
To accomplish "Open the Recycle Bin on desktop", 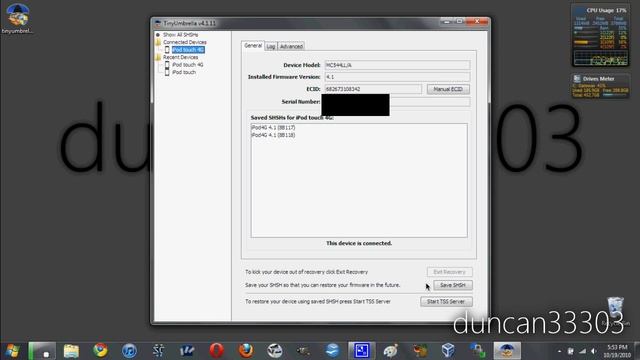I will tap(615, 310).
